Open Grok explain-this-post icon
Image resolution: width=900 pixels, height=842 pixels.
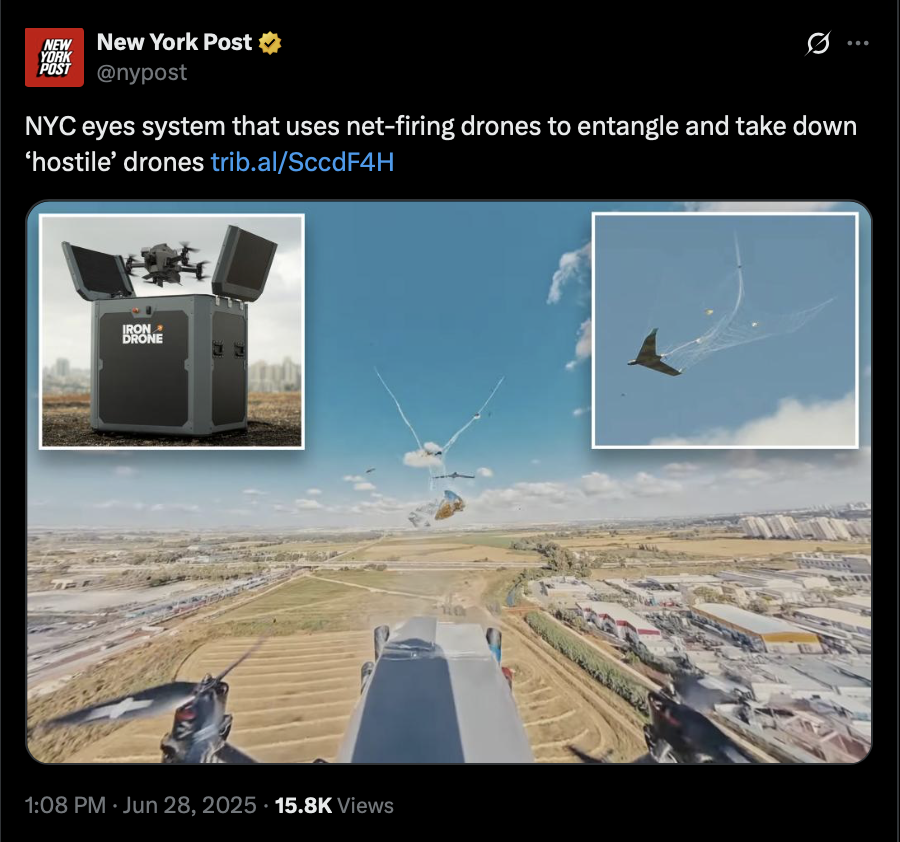pyautogui.click(x=818, y=43)
